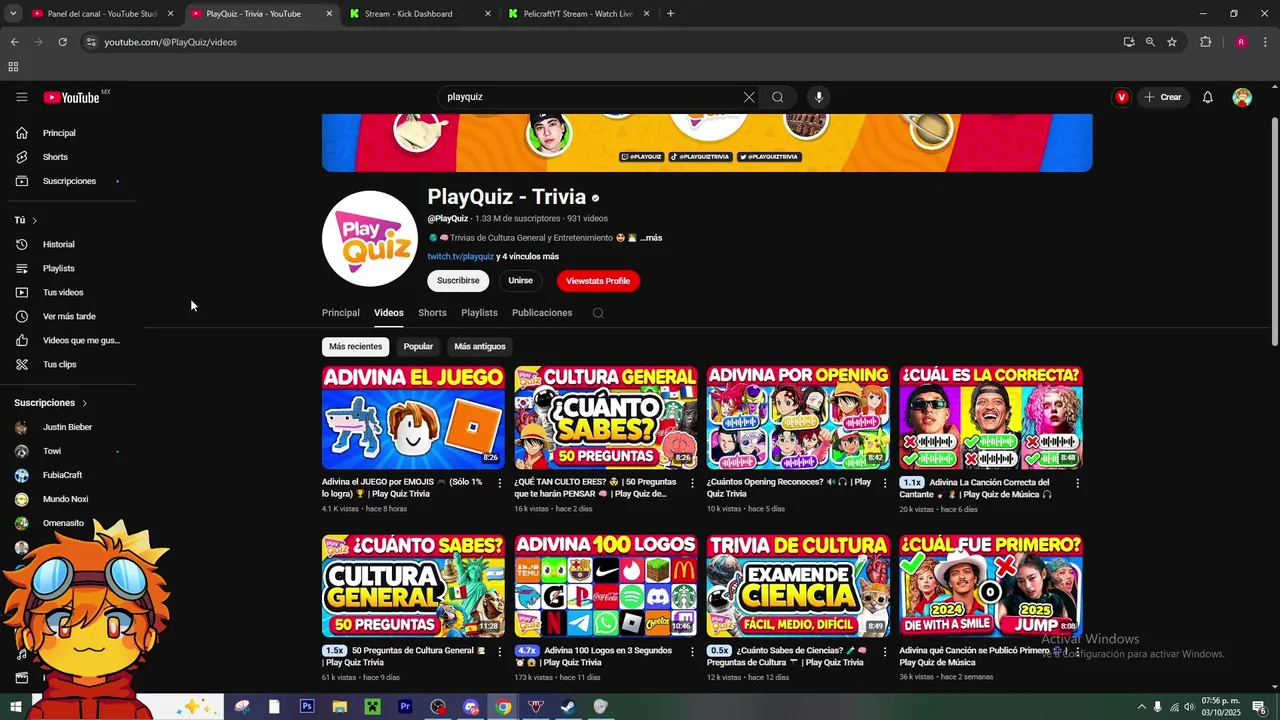Open a new browser tab with plus
Image resolution: width=1280 pixels, height=720 pixels.
coord(670,14)
